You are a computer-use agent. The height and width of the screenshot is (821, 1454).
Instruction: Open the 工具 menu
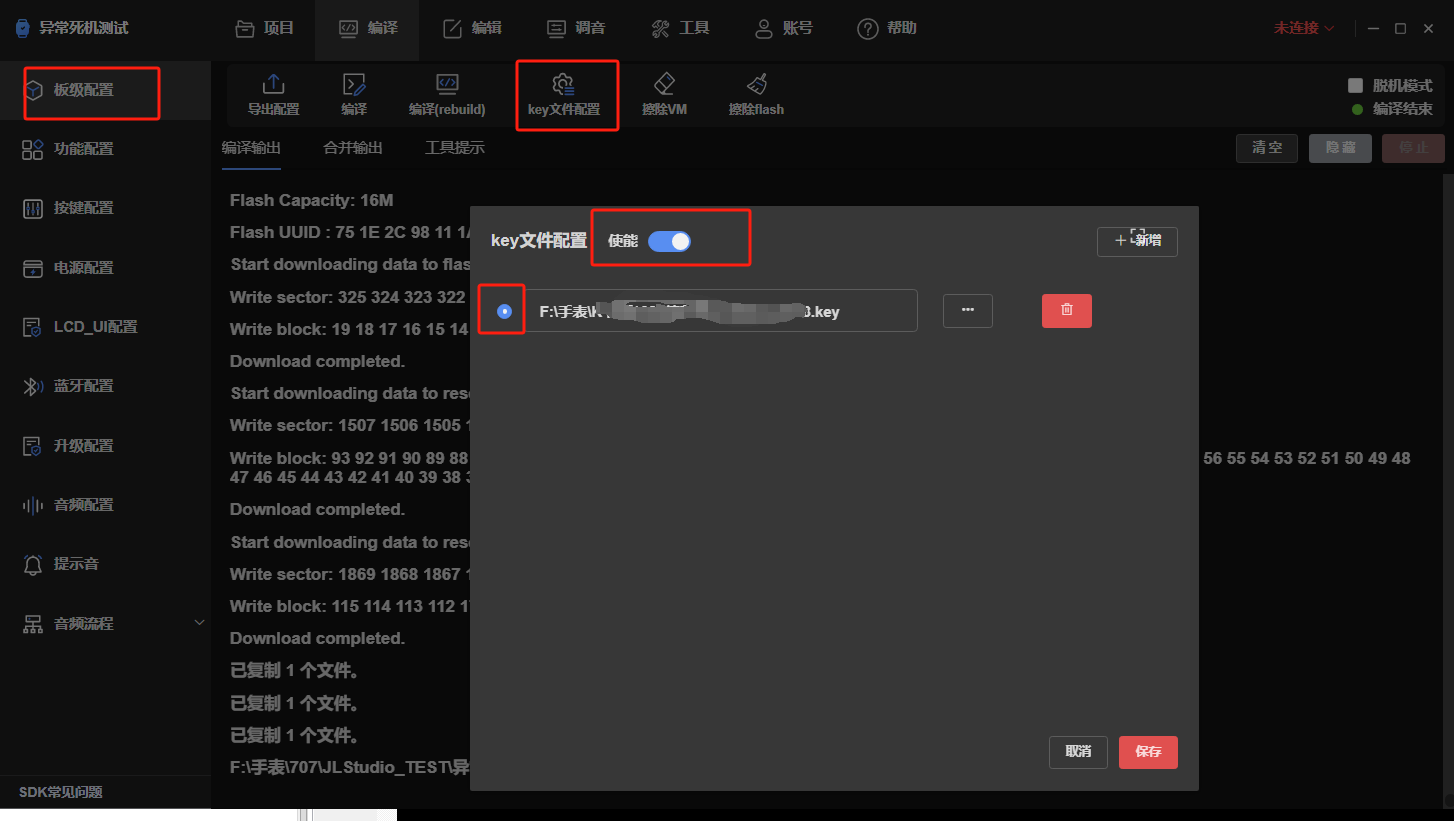coord(680,28)
